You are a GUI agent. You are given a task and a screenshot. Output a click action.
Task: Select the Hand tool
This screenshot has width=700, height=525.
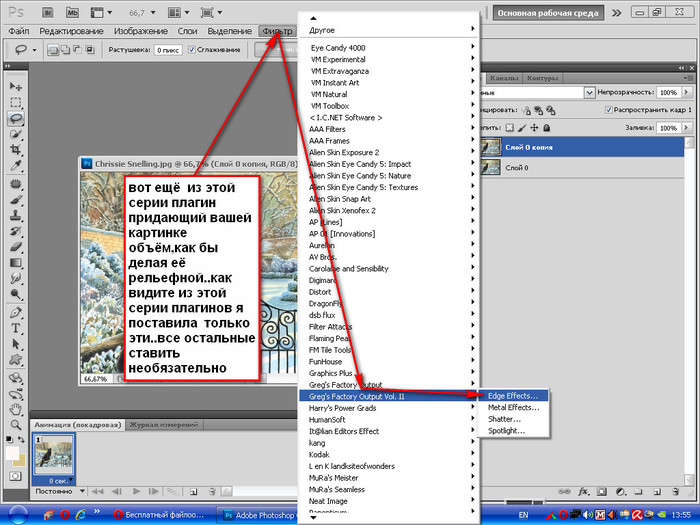click(x=16, y=409)
